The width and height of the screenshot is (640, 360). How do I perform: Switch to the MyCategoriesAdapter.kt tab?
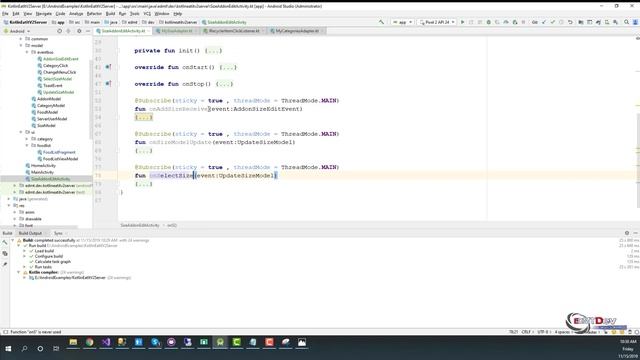coord(297,31)
